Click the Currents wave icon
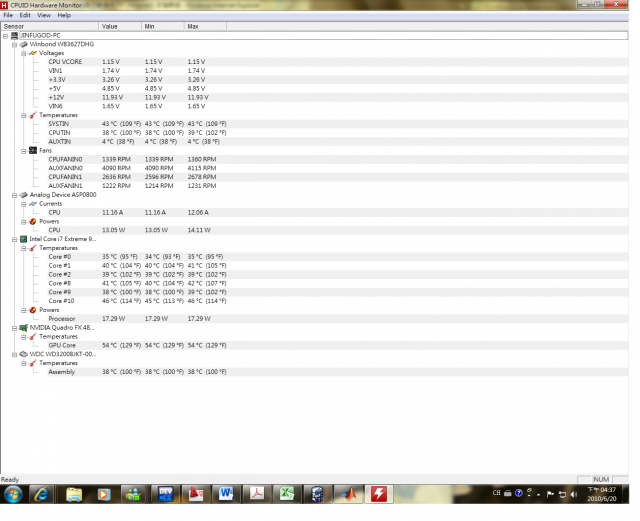This screenshot has height=521, width=640. pos(33,204)
